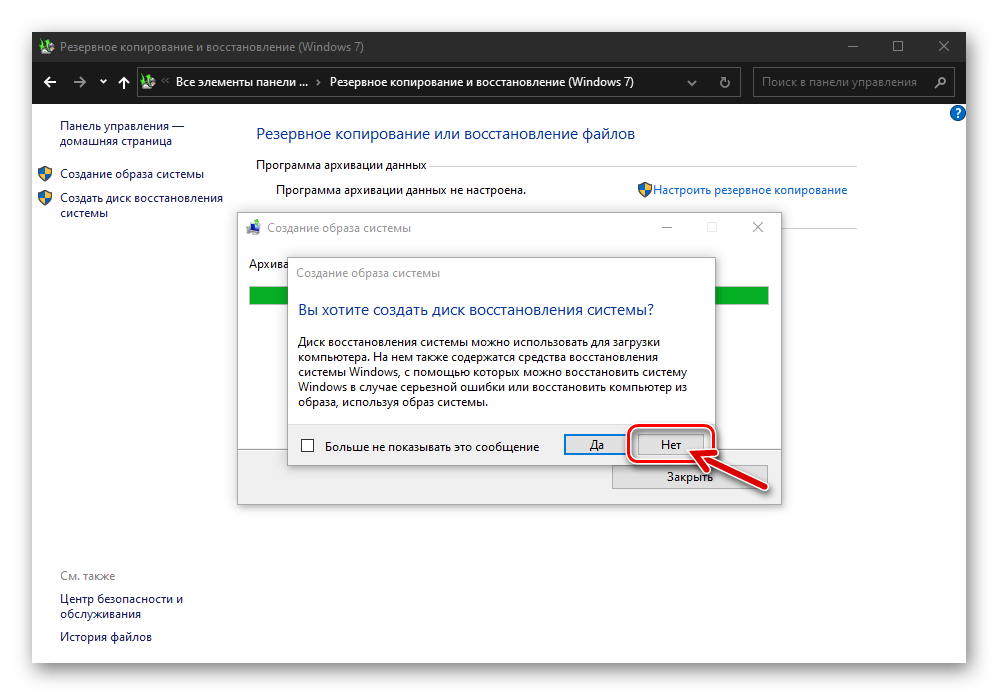The height and width of the screenshot is (695, 998).
Task: Click the forward arrow in navigation bar
Action: [x=79, y=82]
